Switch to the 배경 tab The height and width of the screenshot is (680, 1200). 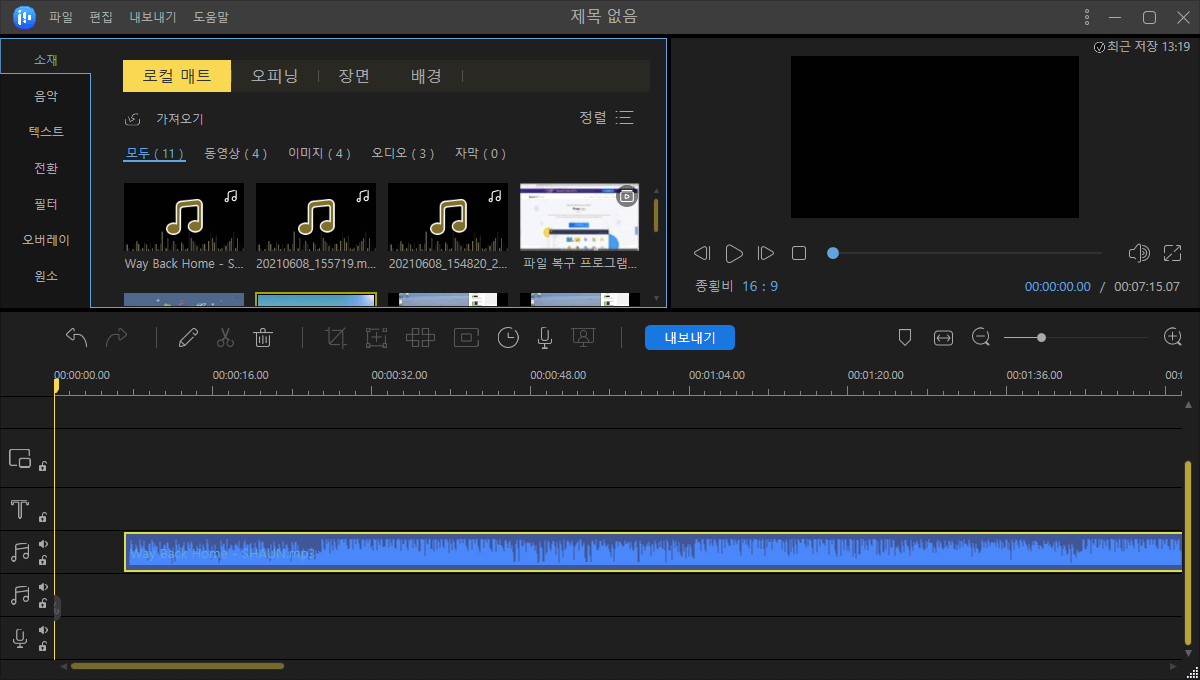pos(426,75)
